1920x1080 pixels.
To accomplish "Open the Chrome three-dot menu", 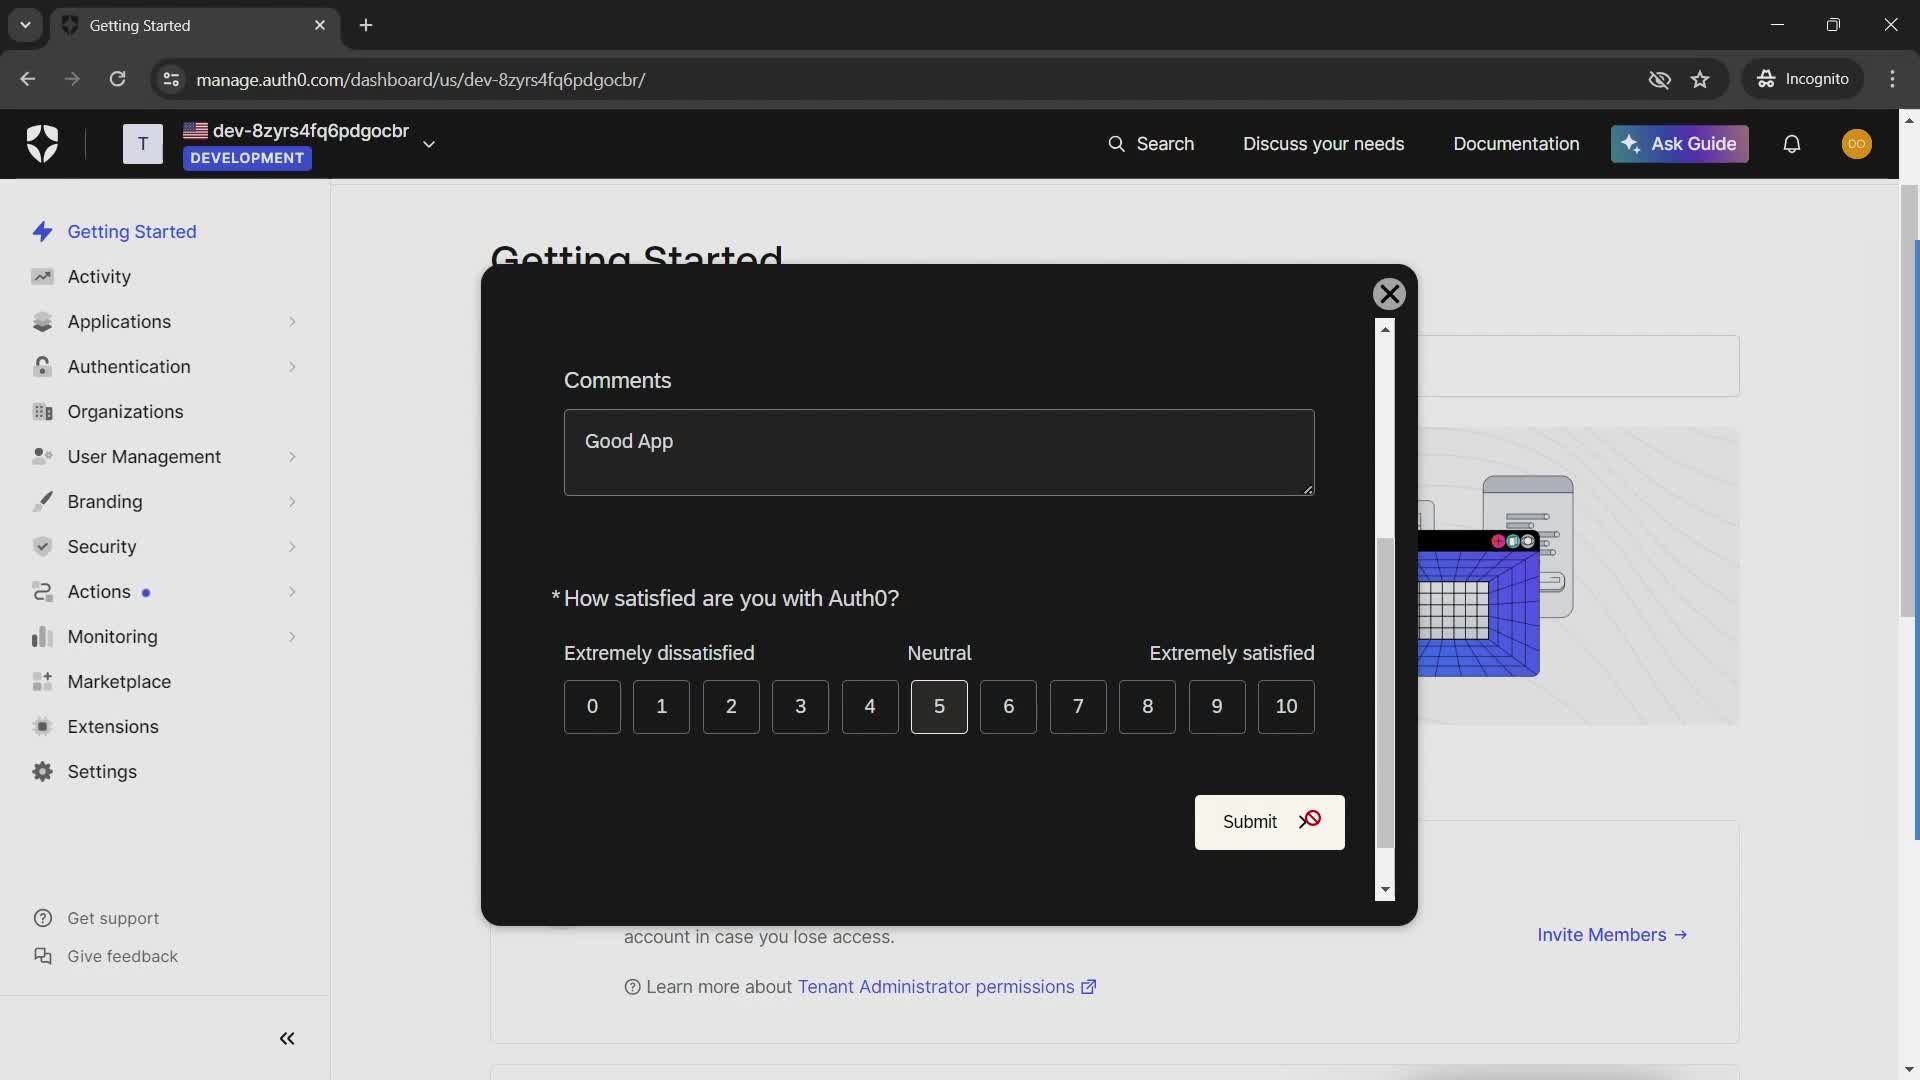I will tap(1892, 79).
